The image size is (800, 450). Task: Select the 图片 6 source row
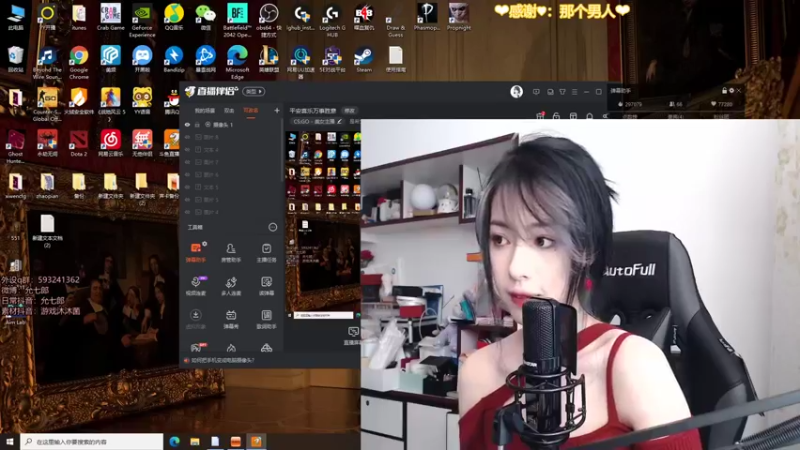[231, 174]
